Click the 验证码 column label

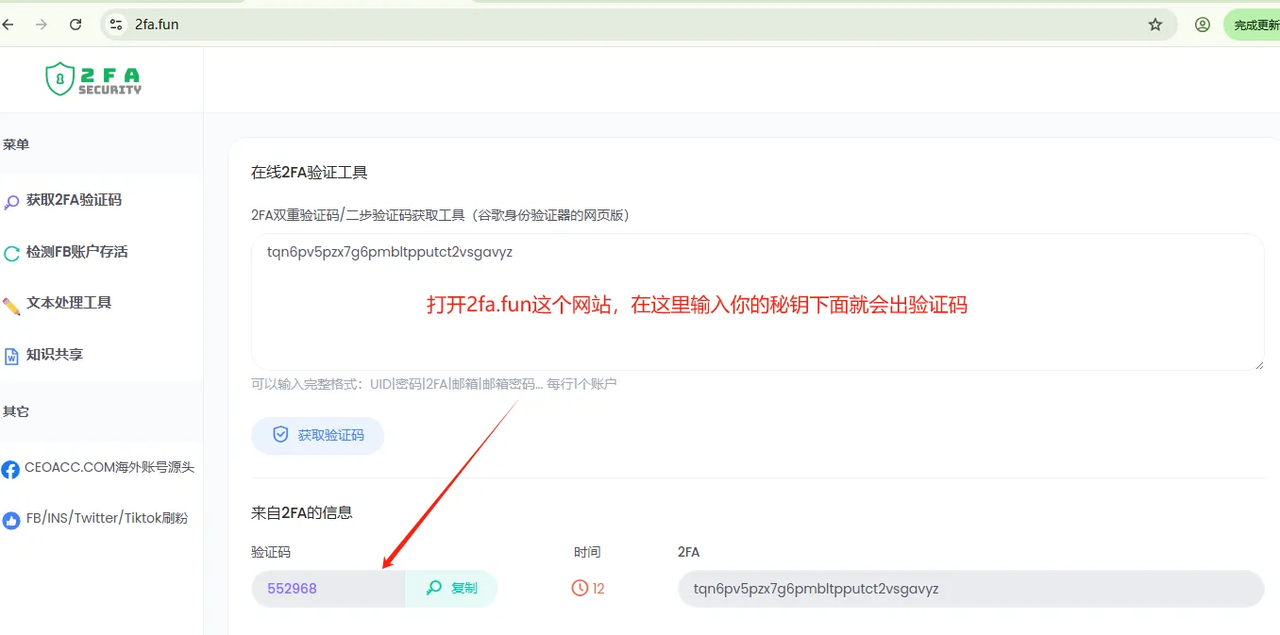pyautogui.click(x=271, y=552)
